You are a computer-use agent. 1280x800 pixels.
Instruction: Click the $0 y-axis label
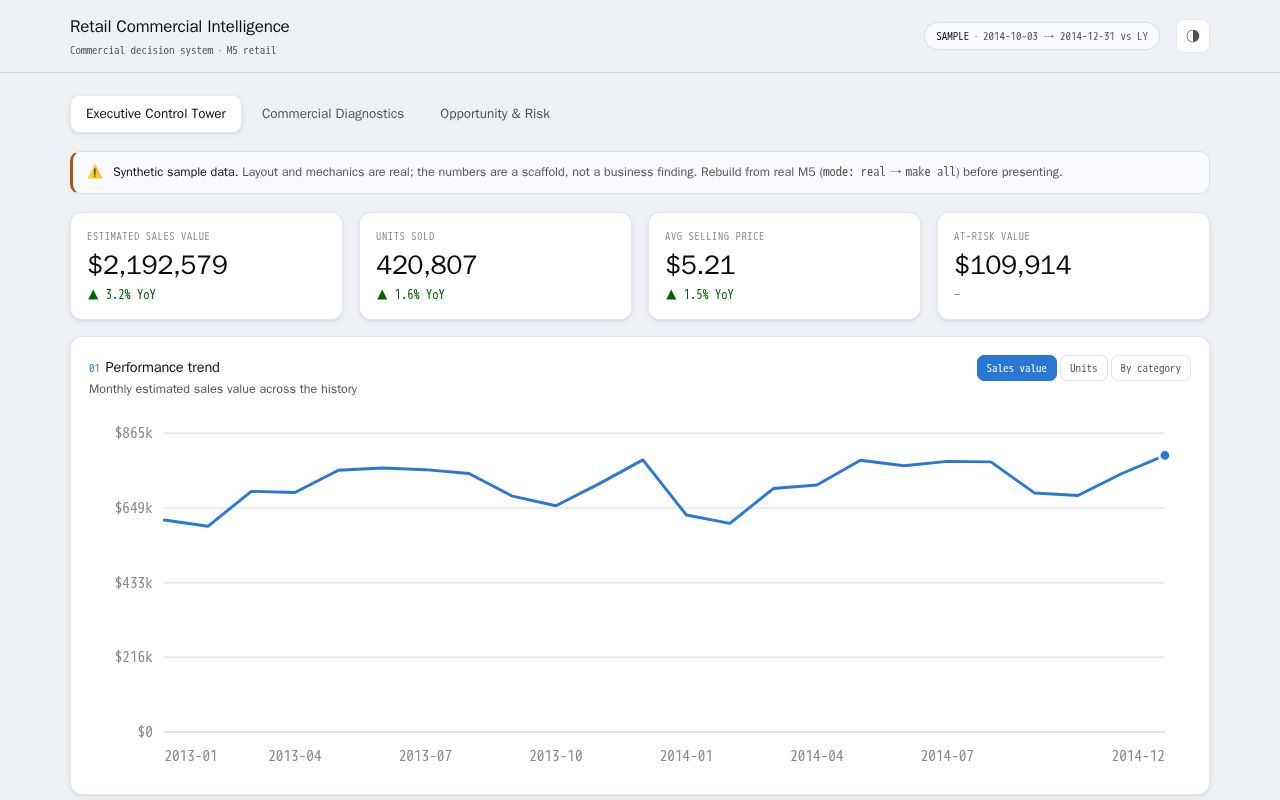(145, 732)
